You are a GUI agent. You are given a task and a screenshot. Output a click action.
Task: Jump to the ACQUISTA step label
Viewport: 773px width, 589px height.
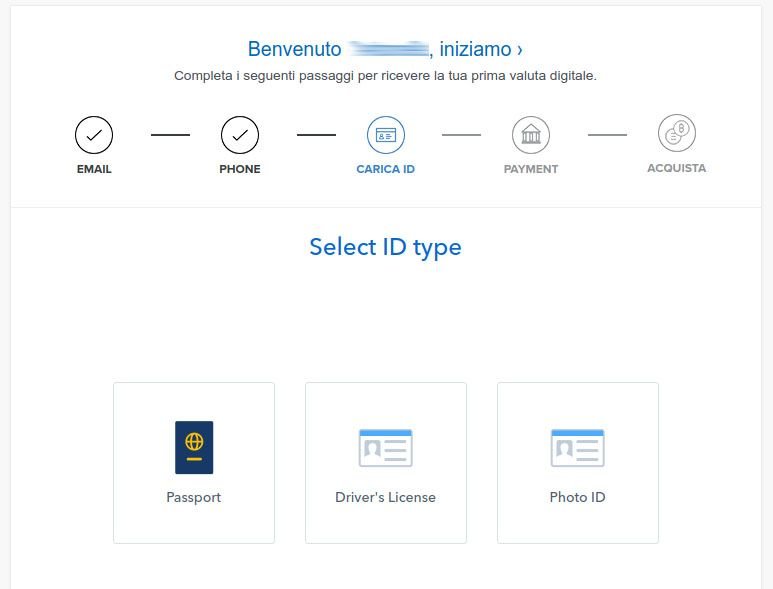(677, 168)
